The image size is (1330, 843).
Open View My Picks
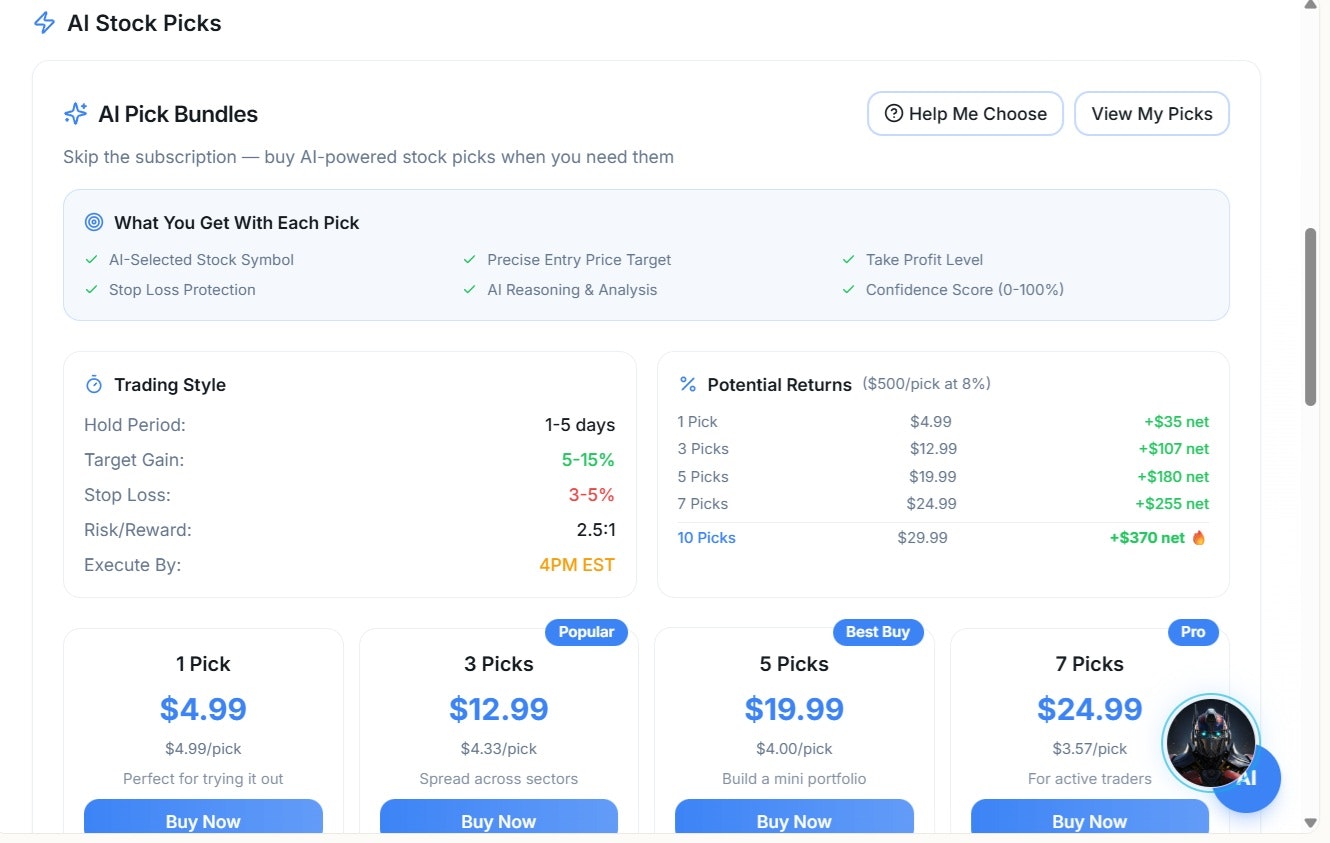1152,114
